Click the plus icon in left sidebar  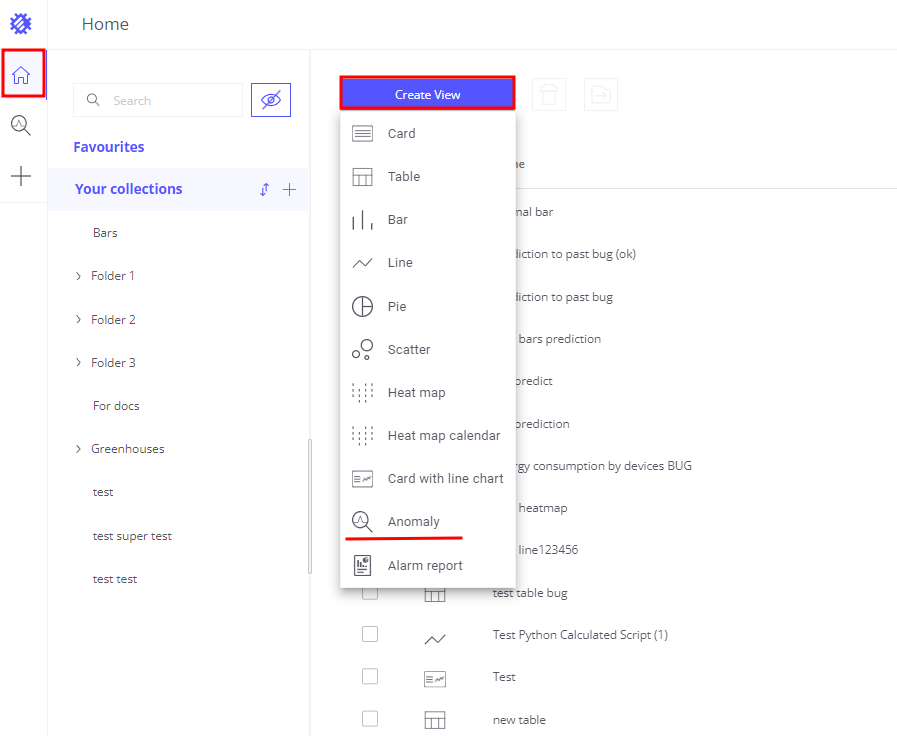point(21,177)
